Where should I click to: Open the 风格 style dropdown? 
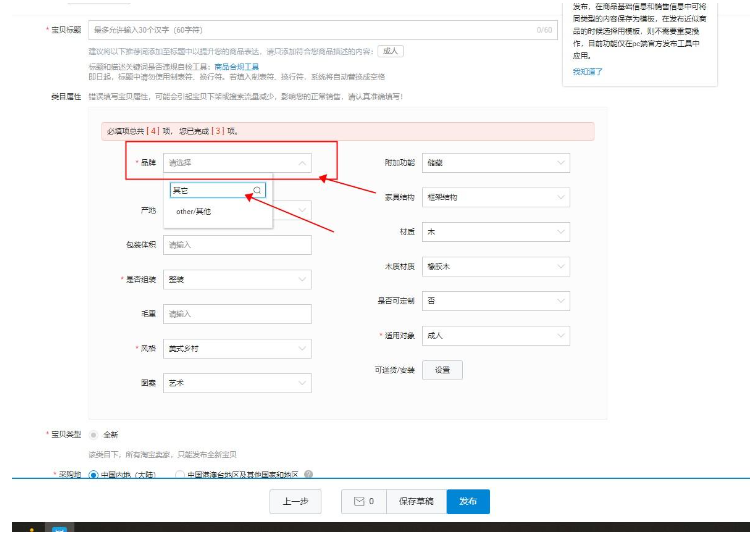coord(237,348)
